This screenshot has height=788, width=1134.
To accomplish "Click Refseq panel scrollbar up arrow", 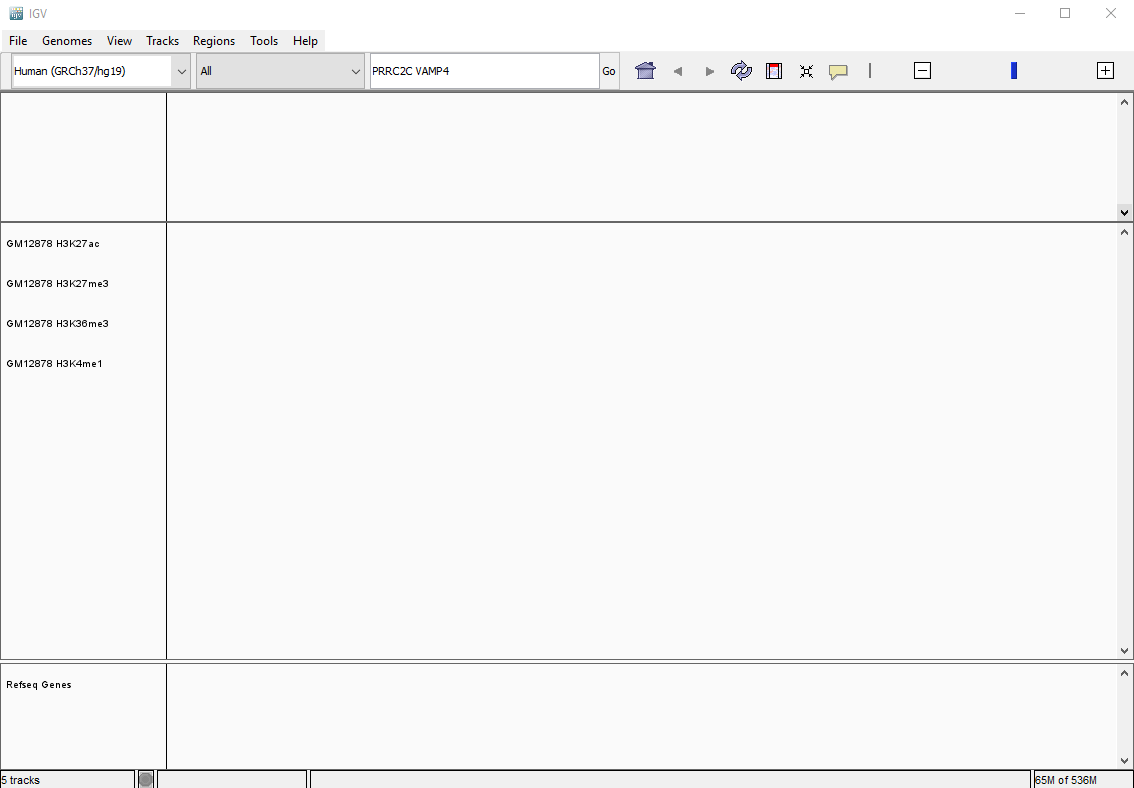I will 1124,673.
